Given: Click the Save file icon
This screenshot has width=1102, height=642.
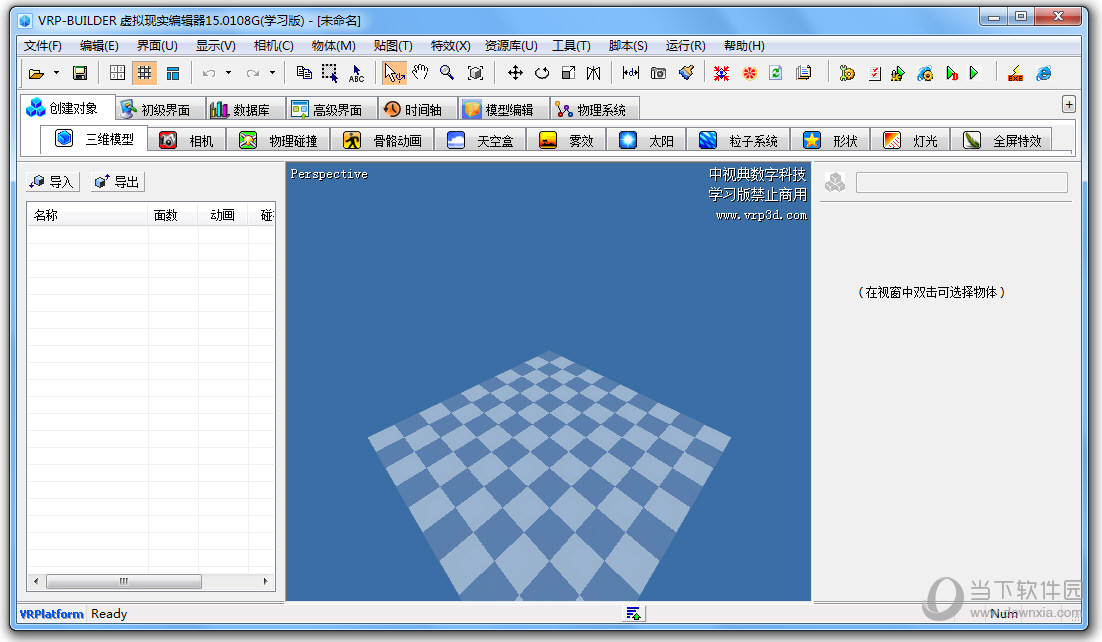Looking at the screenshot, I should pos(80,73).
